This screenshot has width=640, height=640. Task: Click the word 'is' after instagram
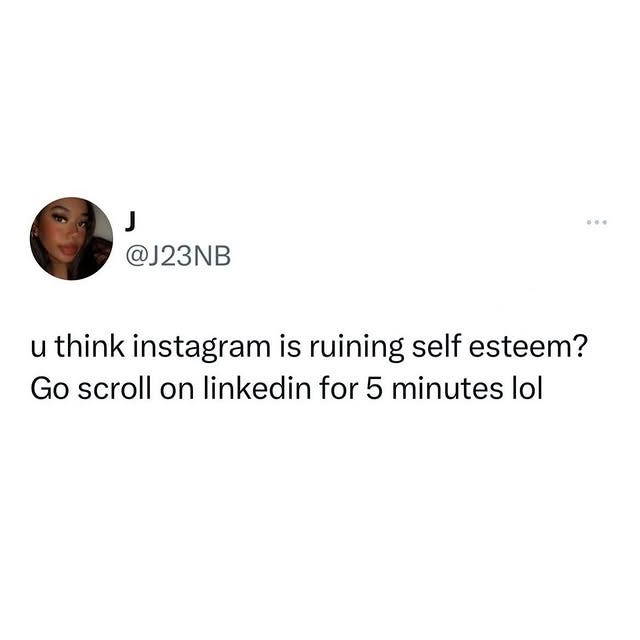click(290, 347)
